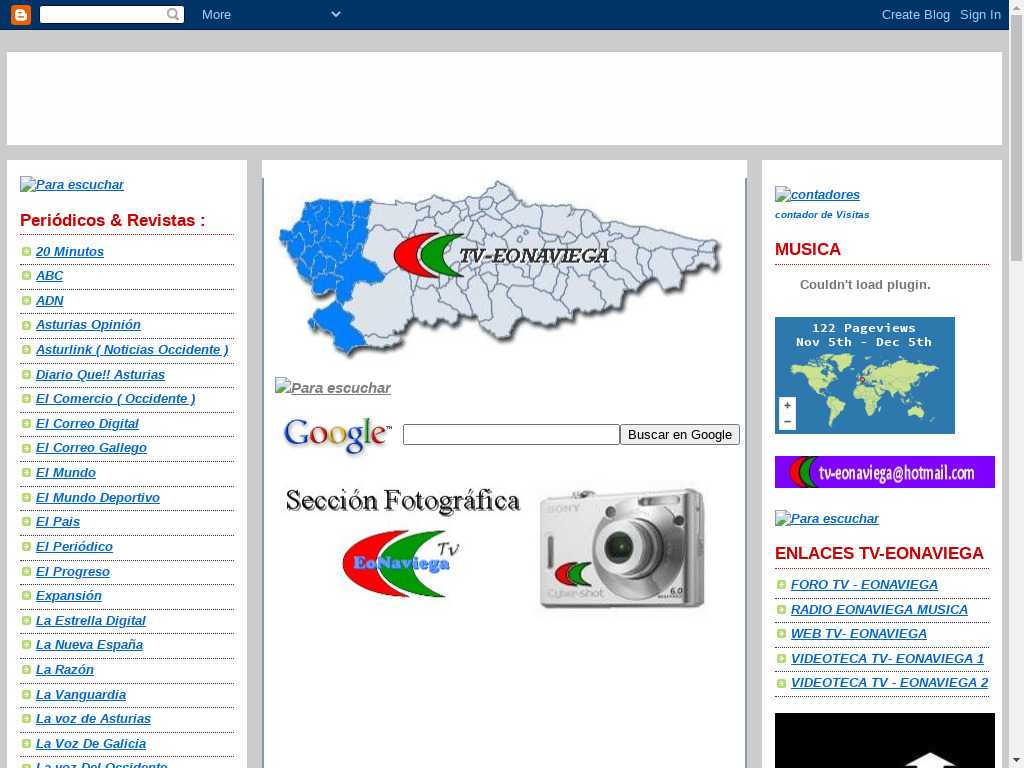This screenshot has width=1024, height=768.
Task: Click the magnifier icon in Blogger search
Action: tap(174, 14)
